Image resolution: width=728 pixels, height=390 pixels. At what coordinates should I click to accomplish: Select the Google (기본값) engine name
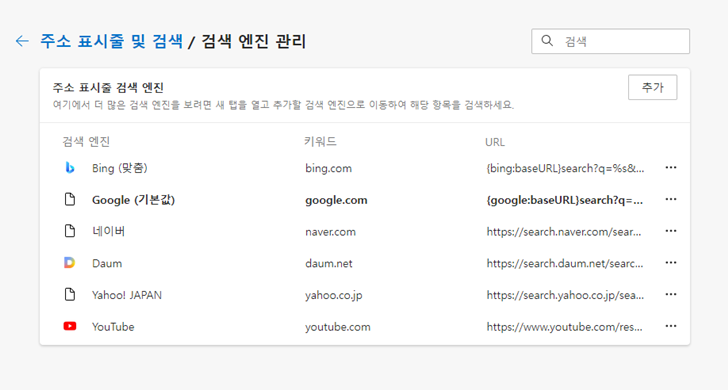click(x=133, y=200)
